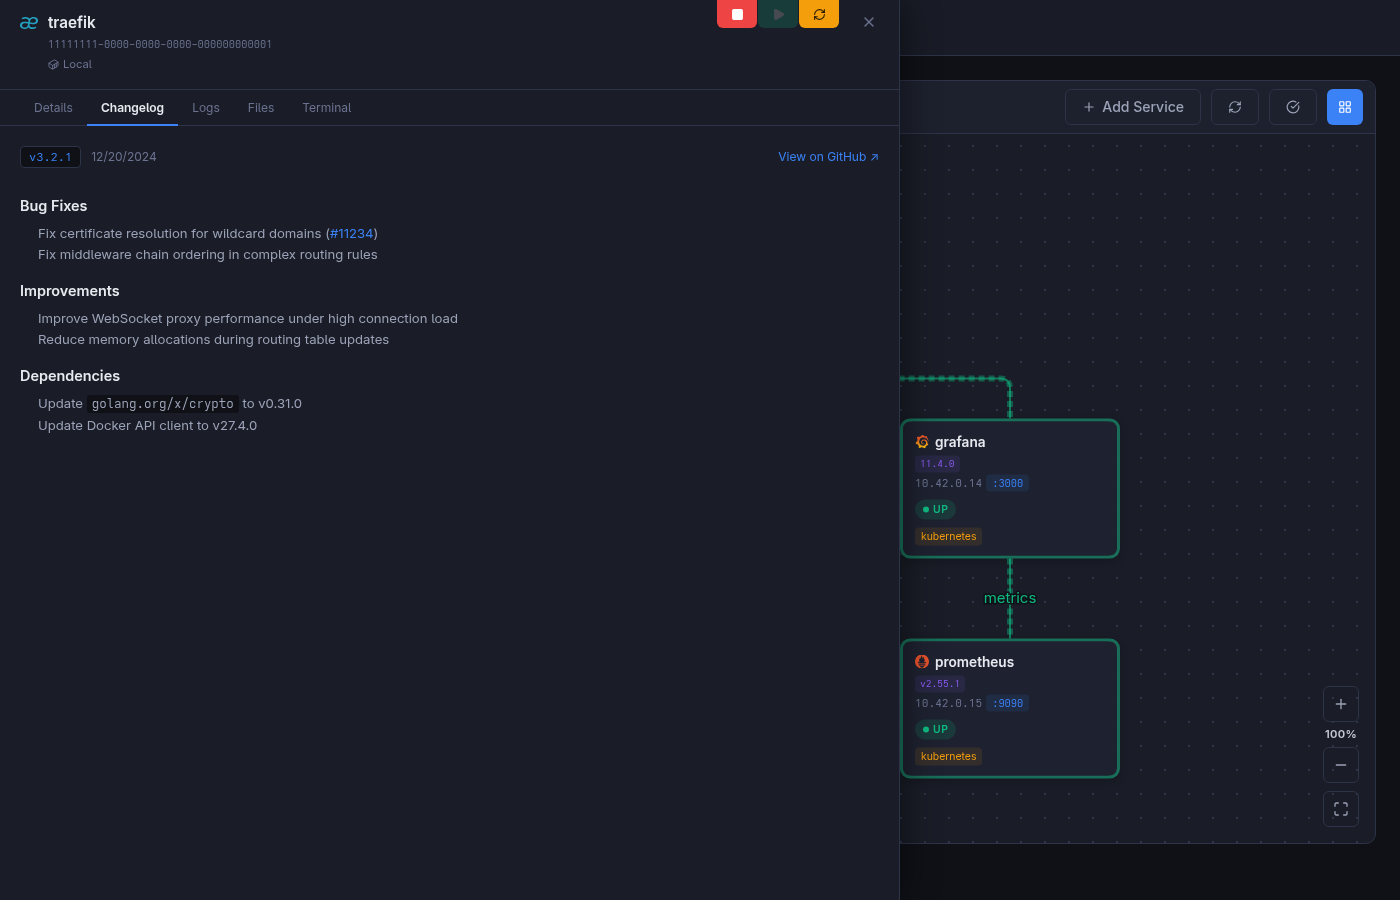Image resolution: width=1400 pixels, height=900 pixels.
Task: Click the 12/20/2024 release date
Action: (124, 157)
